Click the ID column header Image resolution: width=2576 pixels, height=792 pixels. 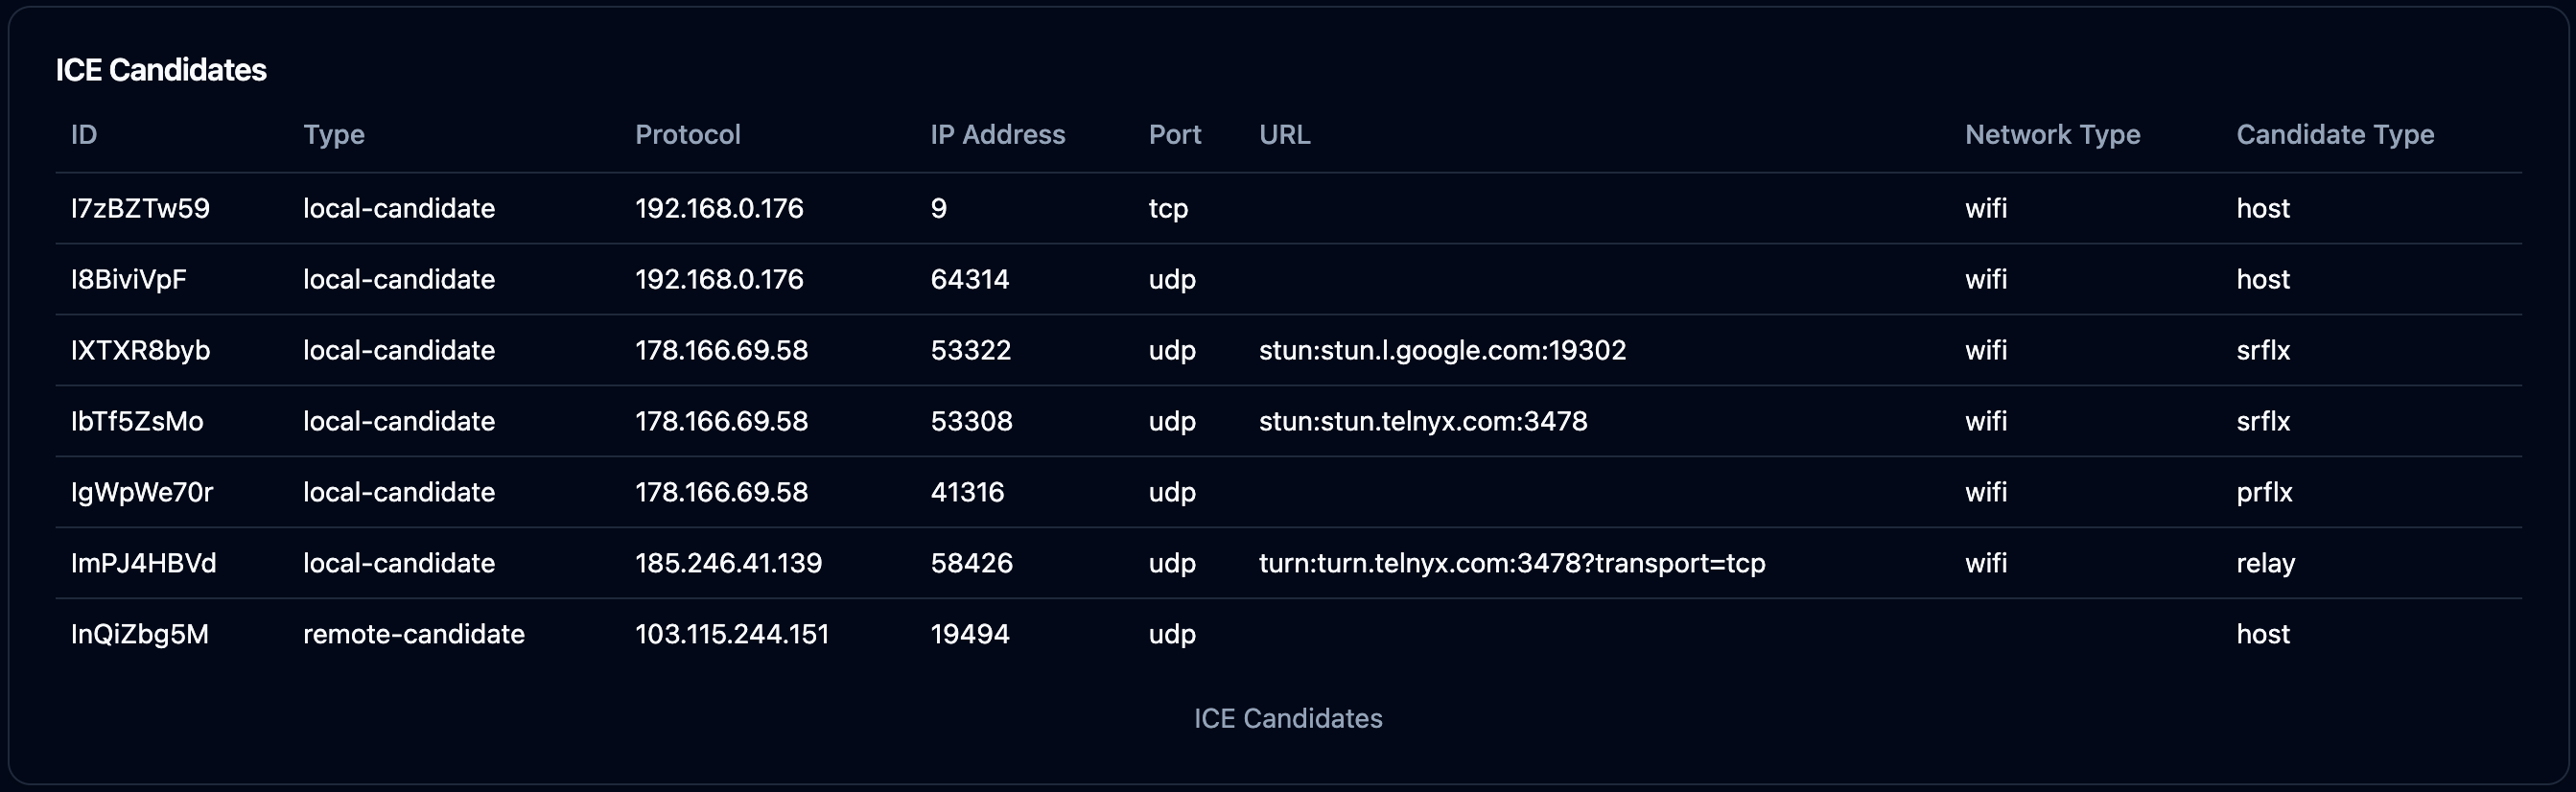pos(84,134)
